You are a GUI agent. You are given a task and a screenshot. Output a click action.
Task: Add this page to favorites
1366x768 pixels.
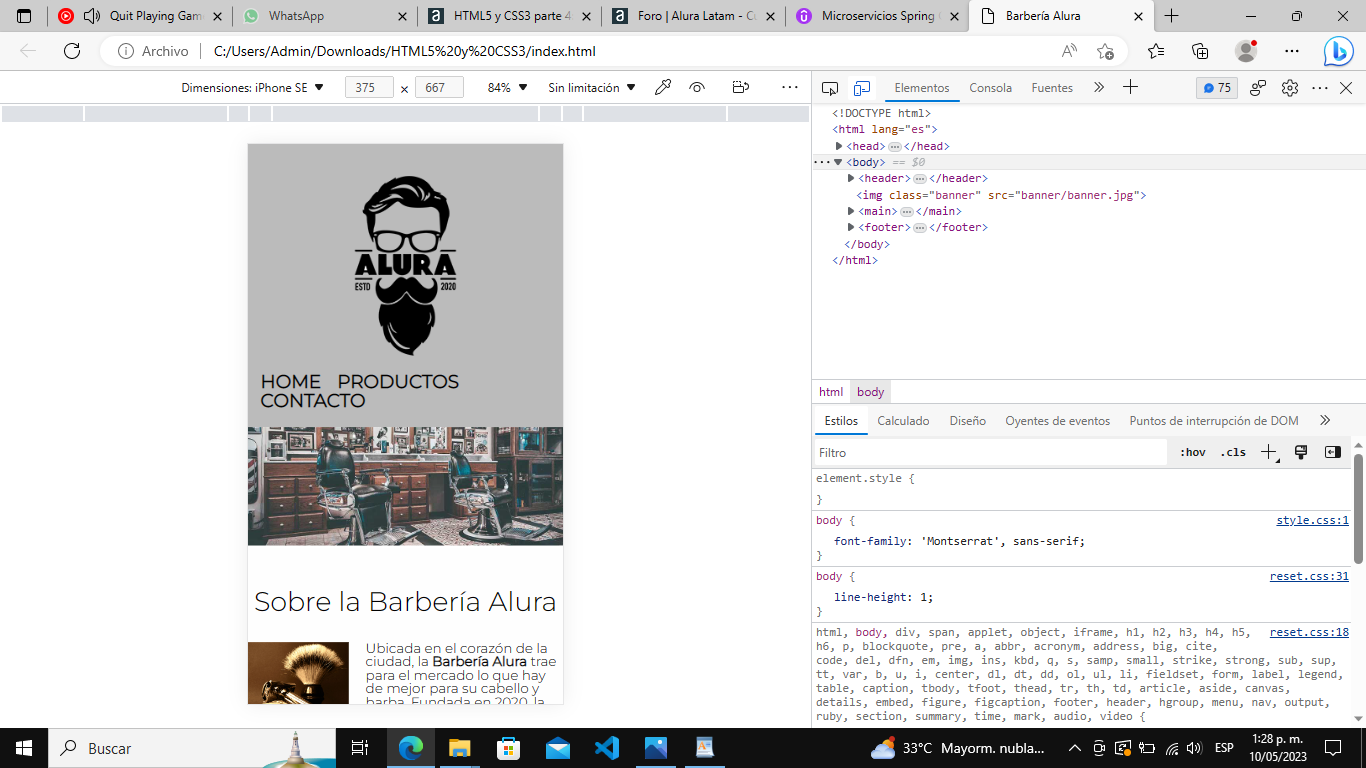click(1105, 51)
